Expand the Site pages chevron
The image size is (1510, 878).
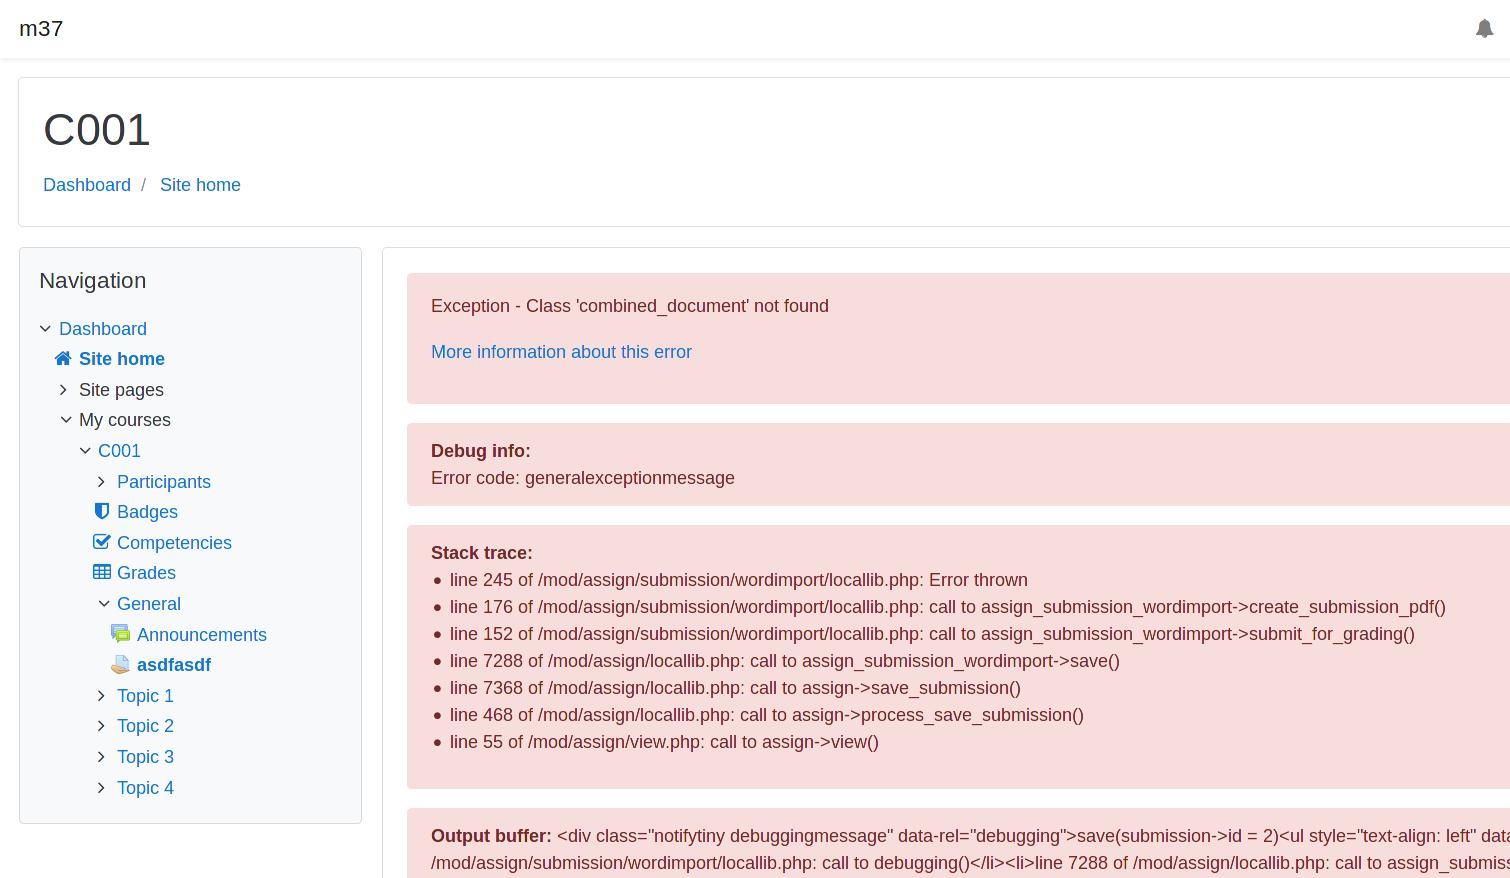click(63, 389)
